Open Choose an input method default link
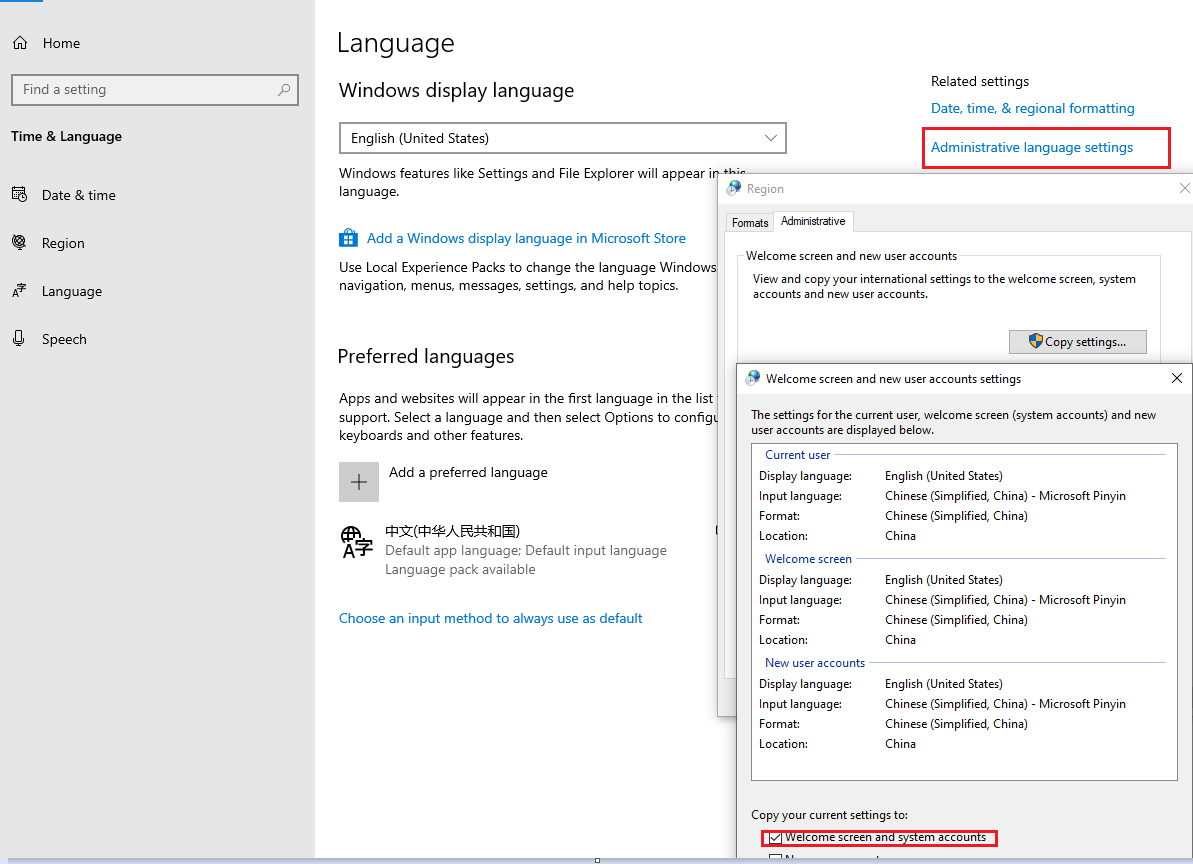Viewport: 1193px width, 864px height. [491, 619]
